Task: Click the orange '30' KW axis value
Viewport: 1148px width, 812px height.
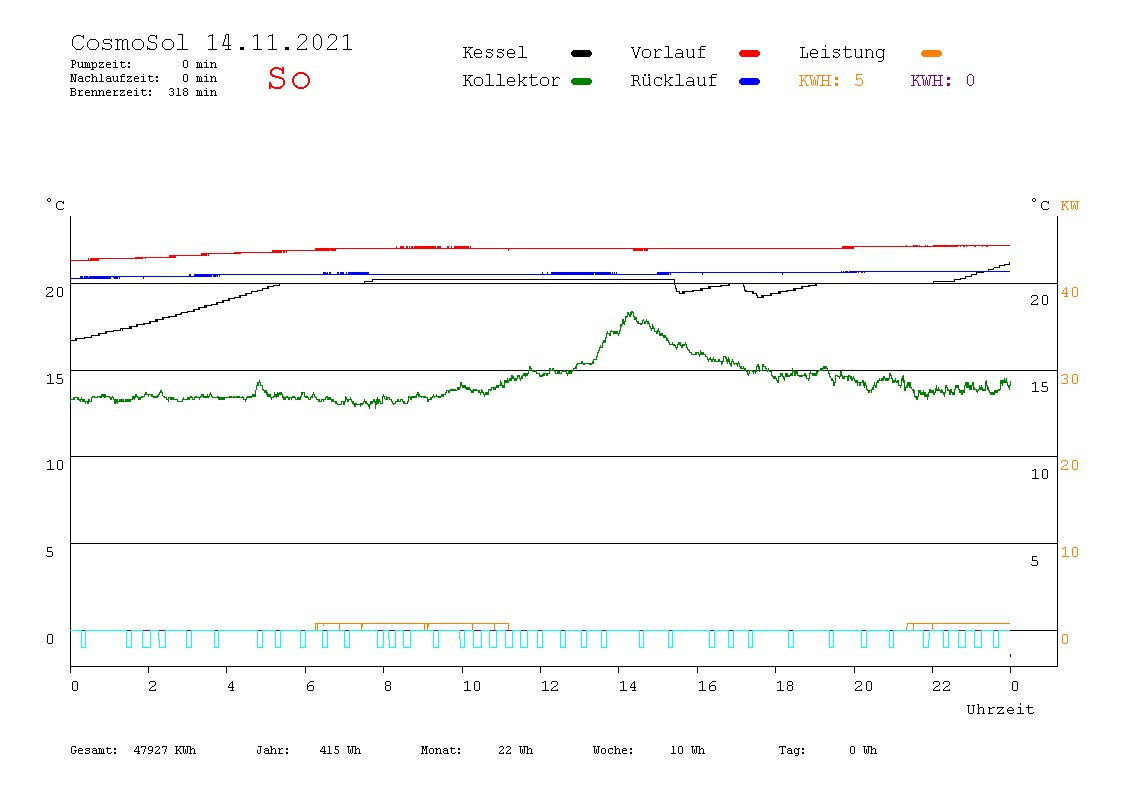Action: [x=1070, y=379]
